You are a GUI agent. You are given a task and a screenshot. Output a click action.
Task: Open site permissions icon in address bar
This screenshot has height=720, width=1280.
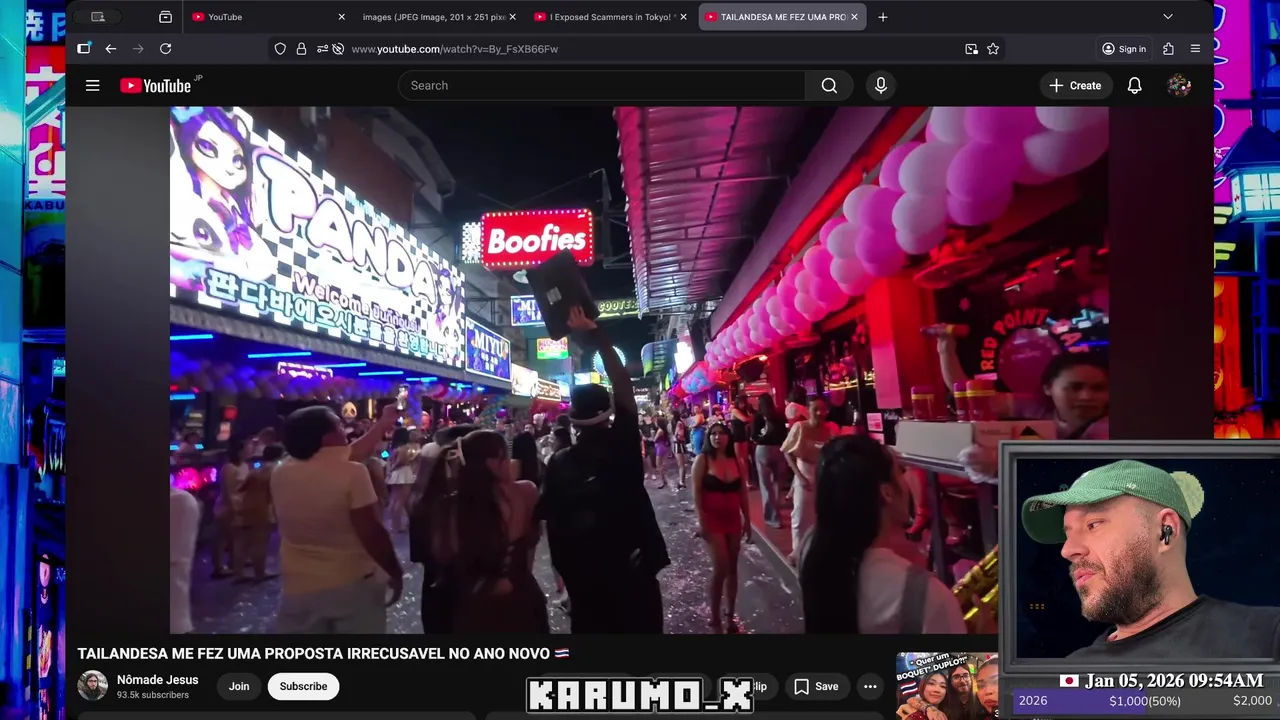coord(322,49)
